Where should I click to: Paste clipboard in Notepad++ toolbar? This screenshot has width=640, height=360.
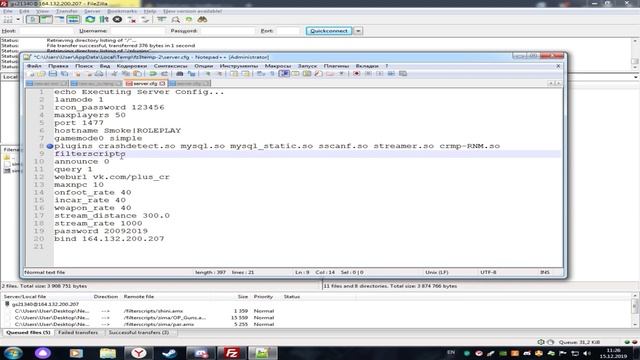click(x=137, y=74)
